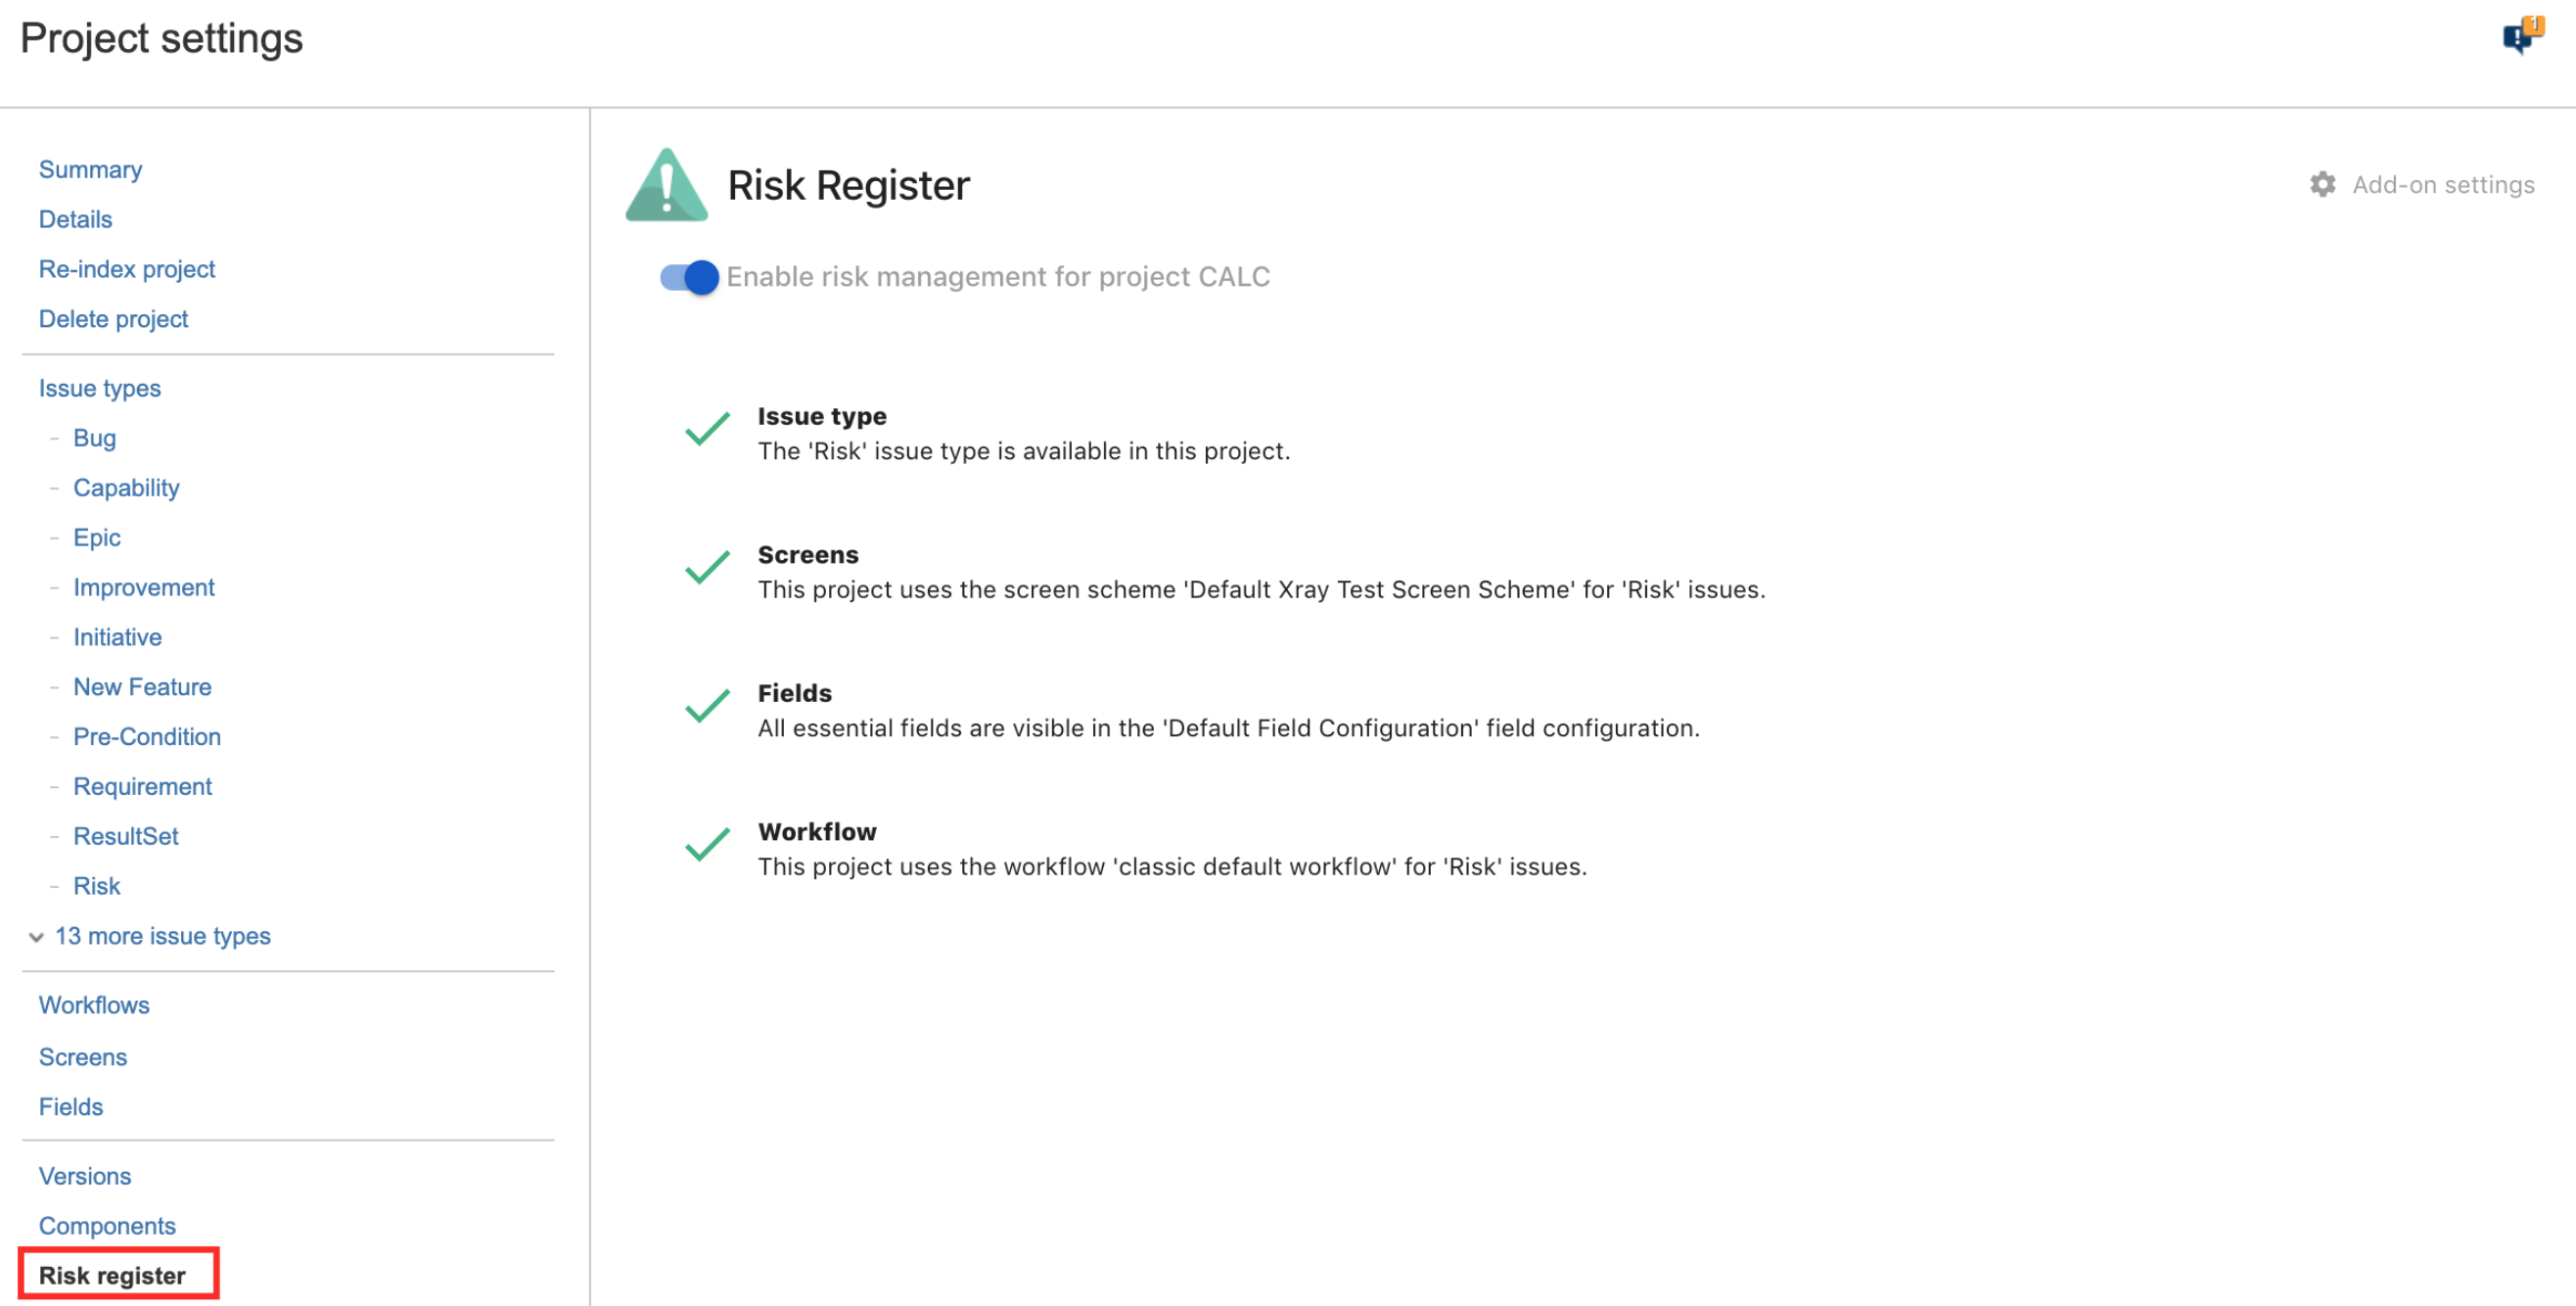Viewport: 2576px width, 1306px height.
Task: Select the Pre-Condition issue type
Action: tap(147, 737)
